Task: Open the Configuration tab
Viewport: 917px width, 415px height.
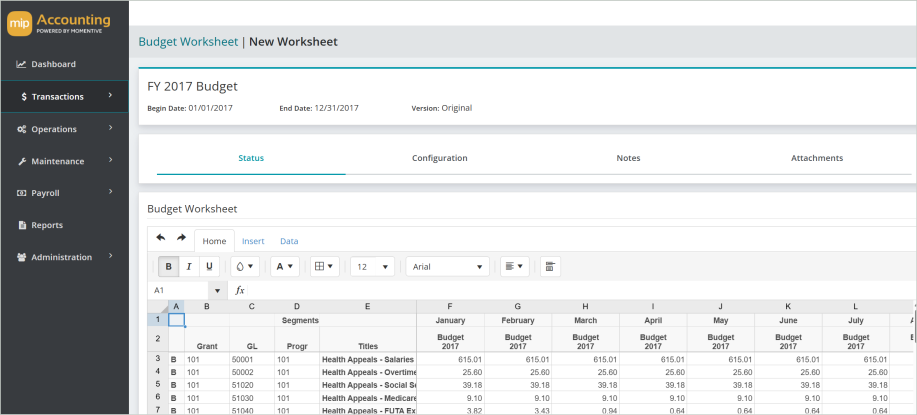Action: pyautogui.click(x=439, y=158)
